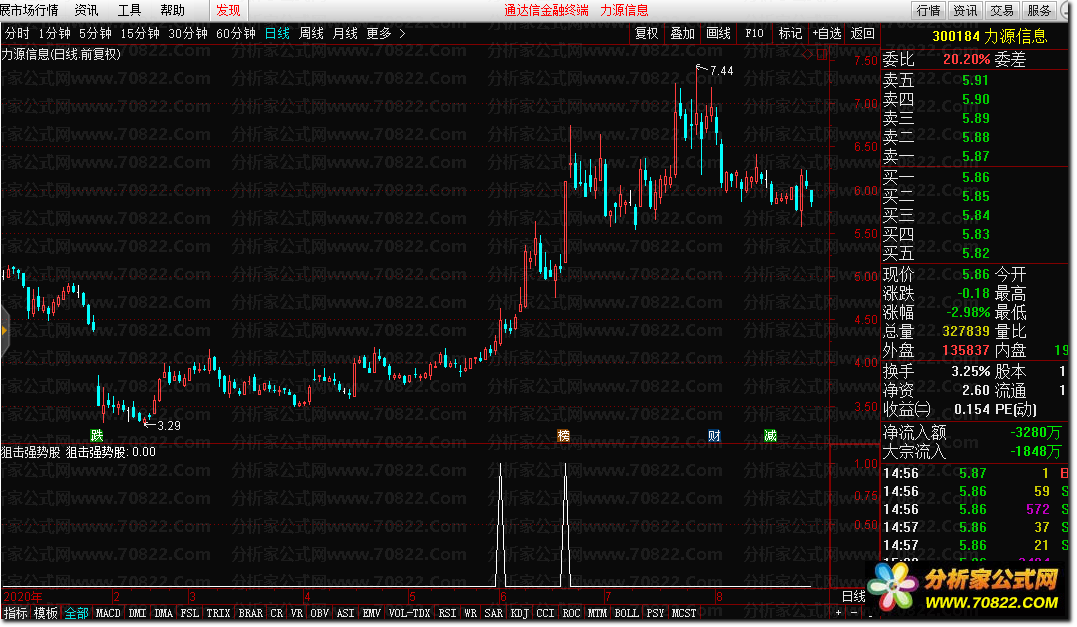Click the 总量 327839 value
The height and width of the screenshot is (627, 1077).
pos(966,331)
